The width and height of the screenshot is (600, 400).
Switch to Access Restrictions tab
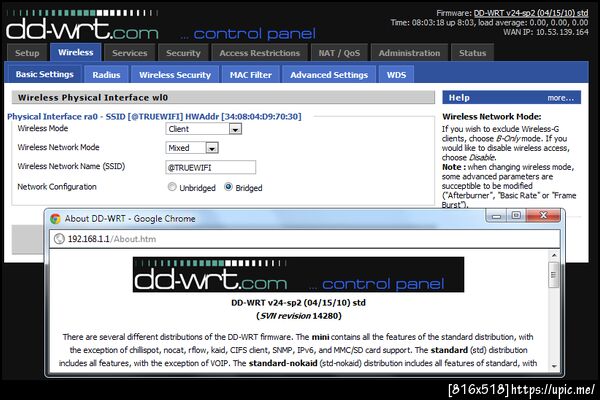click(259, 52)
